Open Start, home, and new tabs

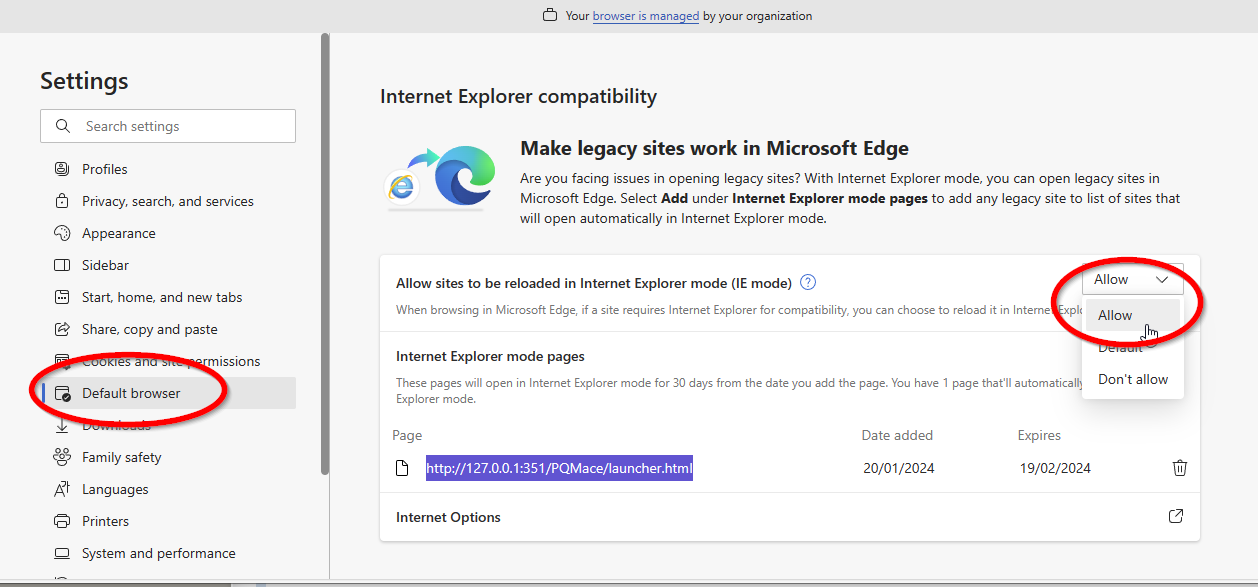(x=169, y=297)
